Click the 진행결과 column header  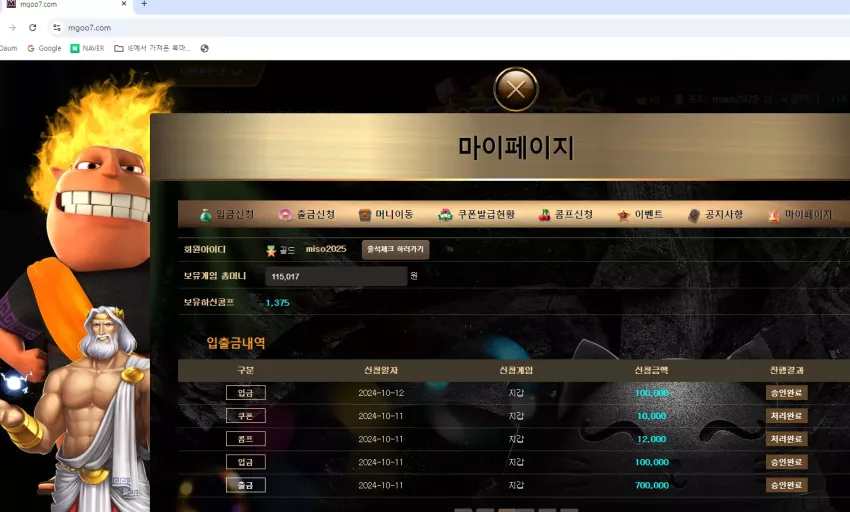point(787,370)
